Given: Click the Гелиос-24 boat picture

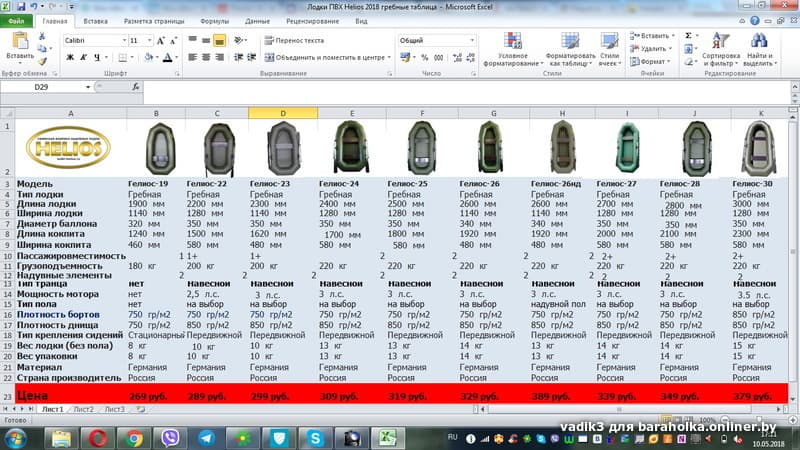Looking at the screenshot, I should [x=351, y=147].
